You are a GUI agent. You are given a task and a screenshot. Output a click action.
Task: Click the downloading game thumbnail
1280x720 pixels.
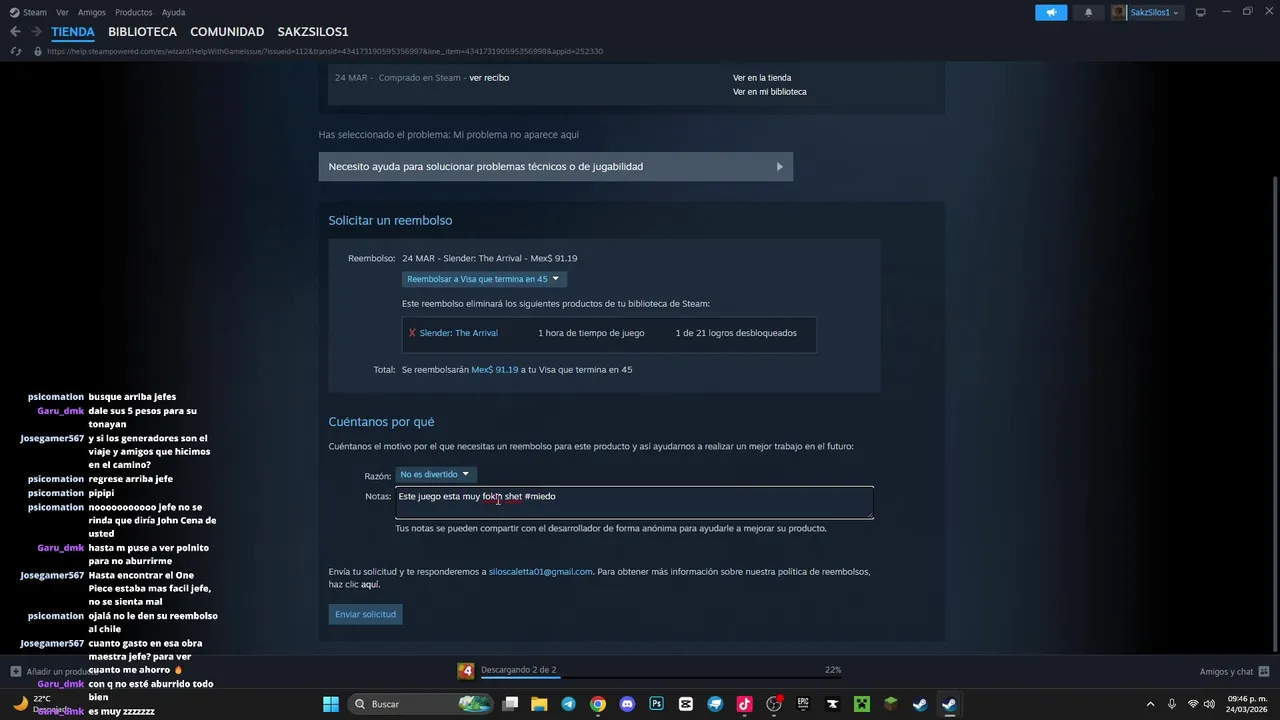(x=466, y=670)
